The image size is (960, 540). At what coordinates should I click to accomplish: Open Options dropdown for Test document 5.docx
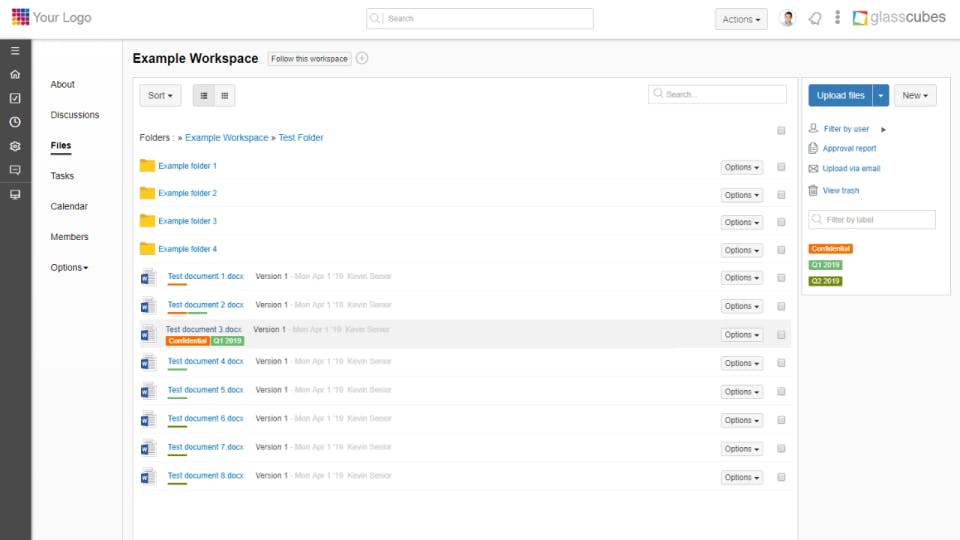click(741, 392)
